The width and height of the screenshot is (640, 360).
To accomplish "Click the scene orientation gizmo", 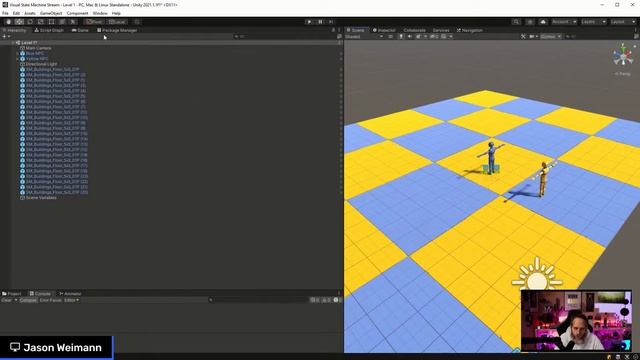I will [622, 56].
